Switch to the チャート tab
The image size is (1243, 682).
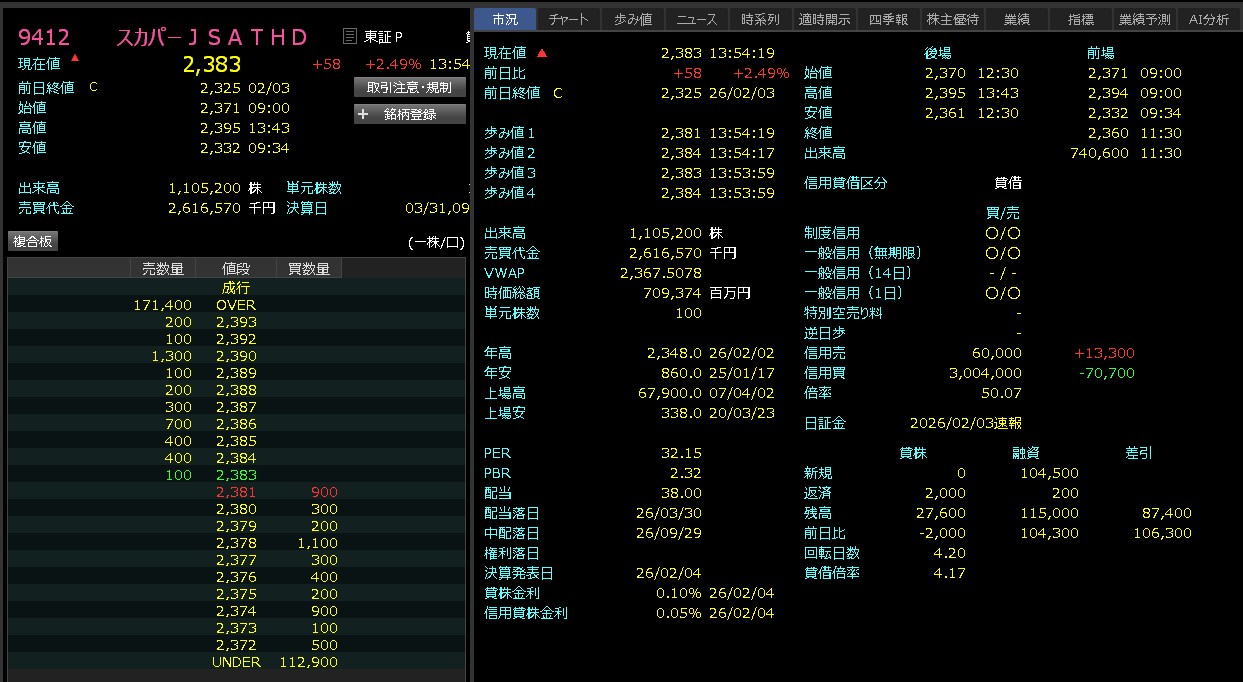569,19
